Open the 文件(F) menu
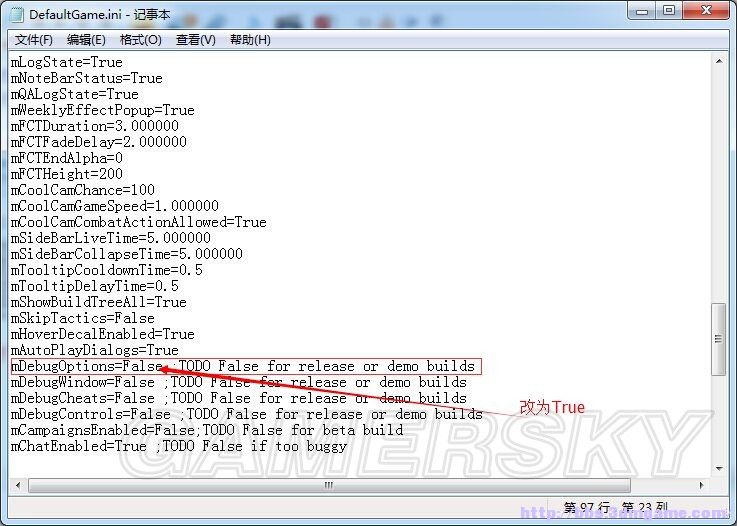 33,40
